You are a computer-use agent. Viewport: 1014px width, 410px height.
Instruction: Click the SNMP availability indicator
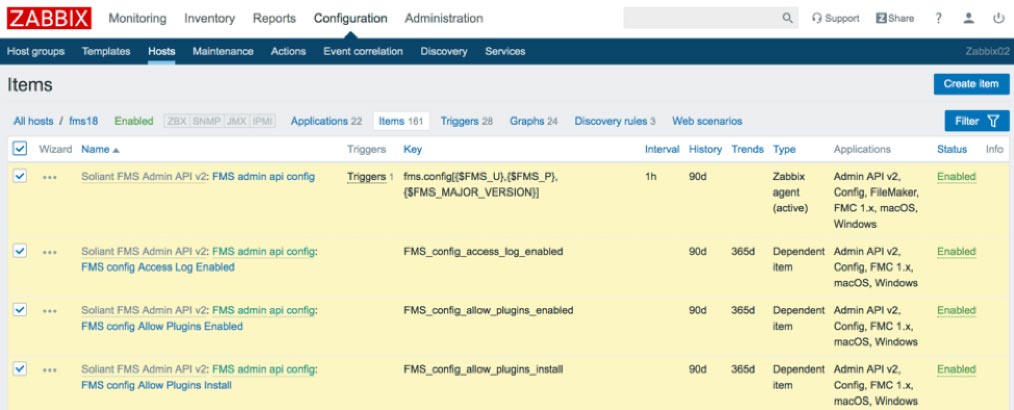click(206, 121)
